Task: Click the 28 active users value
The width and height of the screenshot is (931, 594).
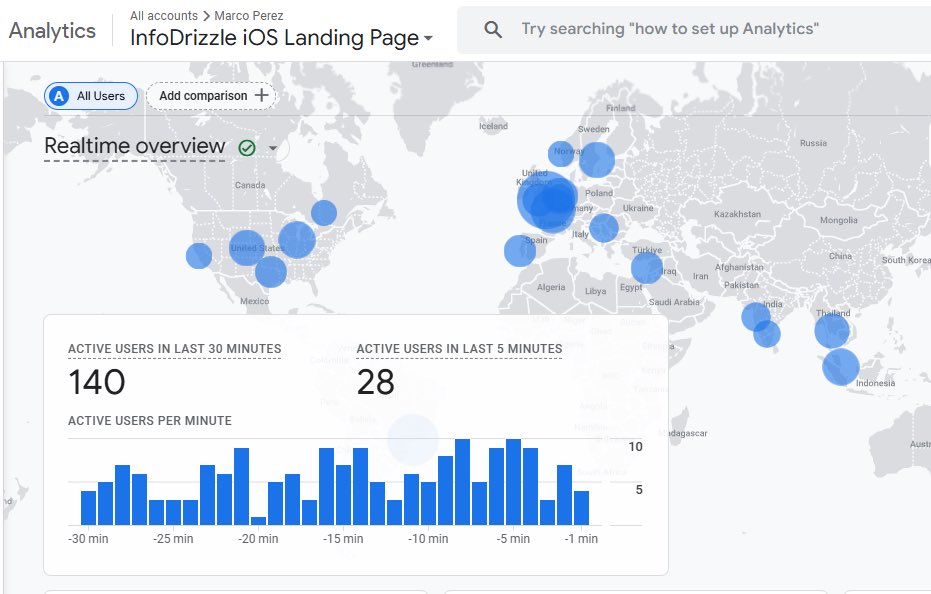Action: pos(375,382)
